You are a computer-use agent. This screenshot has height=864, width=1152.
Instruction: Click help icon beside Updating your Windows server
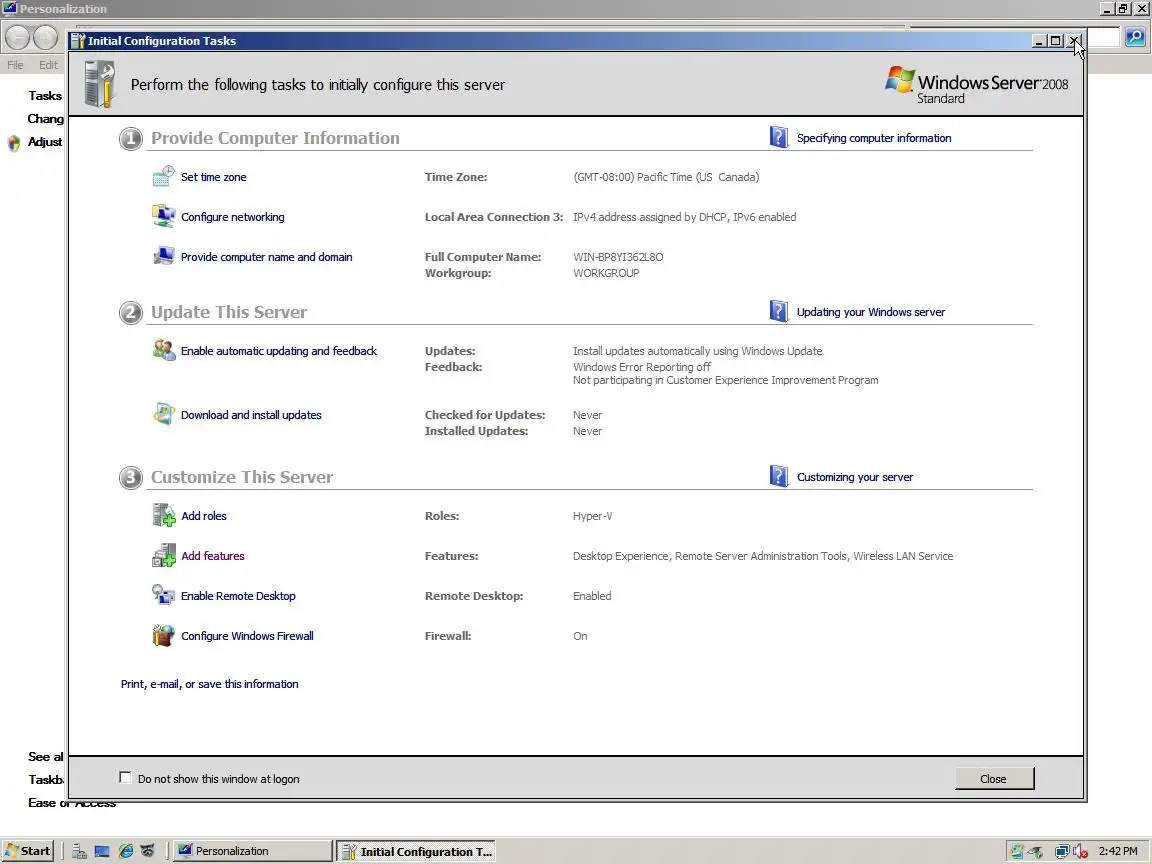coord(779,311)
